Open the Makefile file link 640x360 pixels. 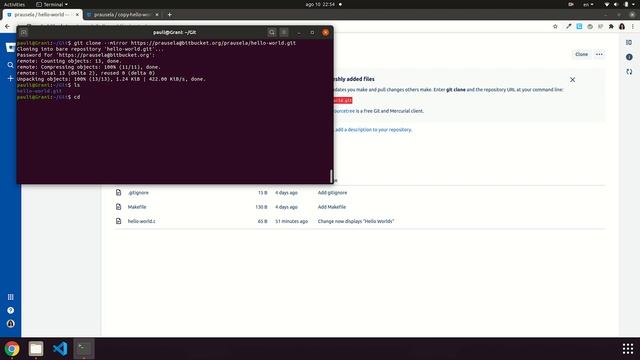(137, 207)
